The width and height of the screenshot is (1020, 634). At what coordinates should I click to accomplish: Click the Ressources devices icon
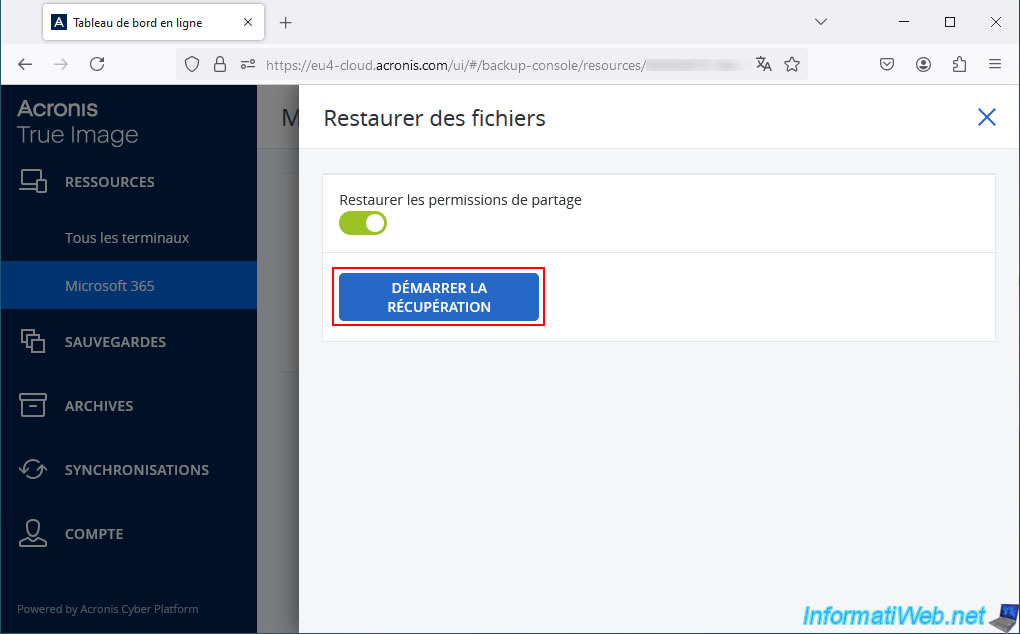pos(33,181)
